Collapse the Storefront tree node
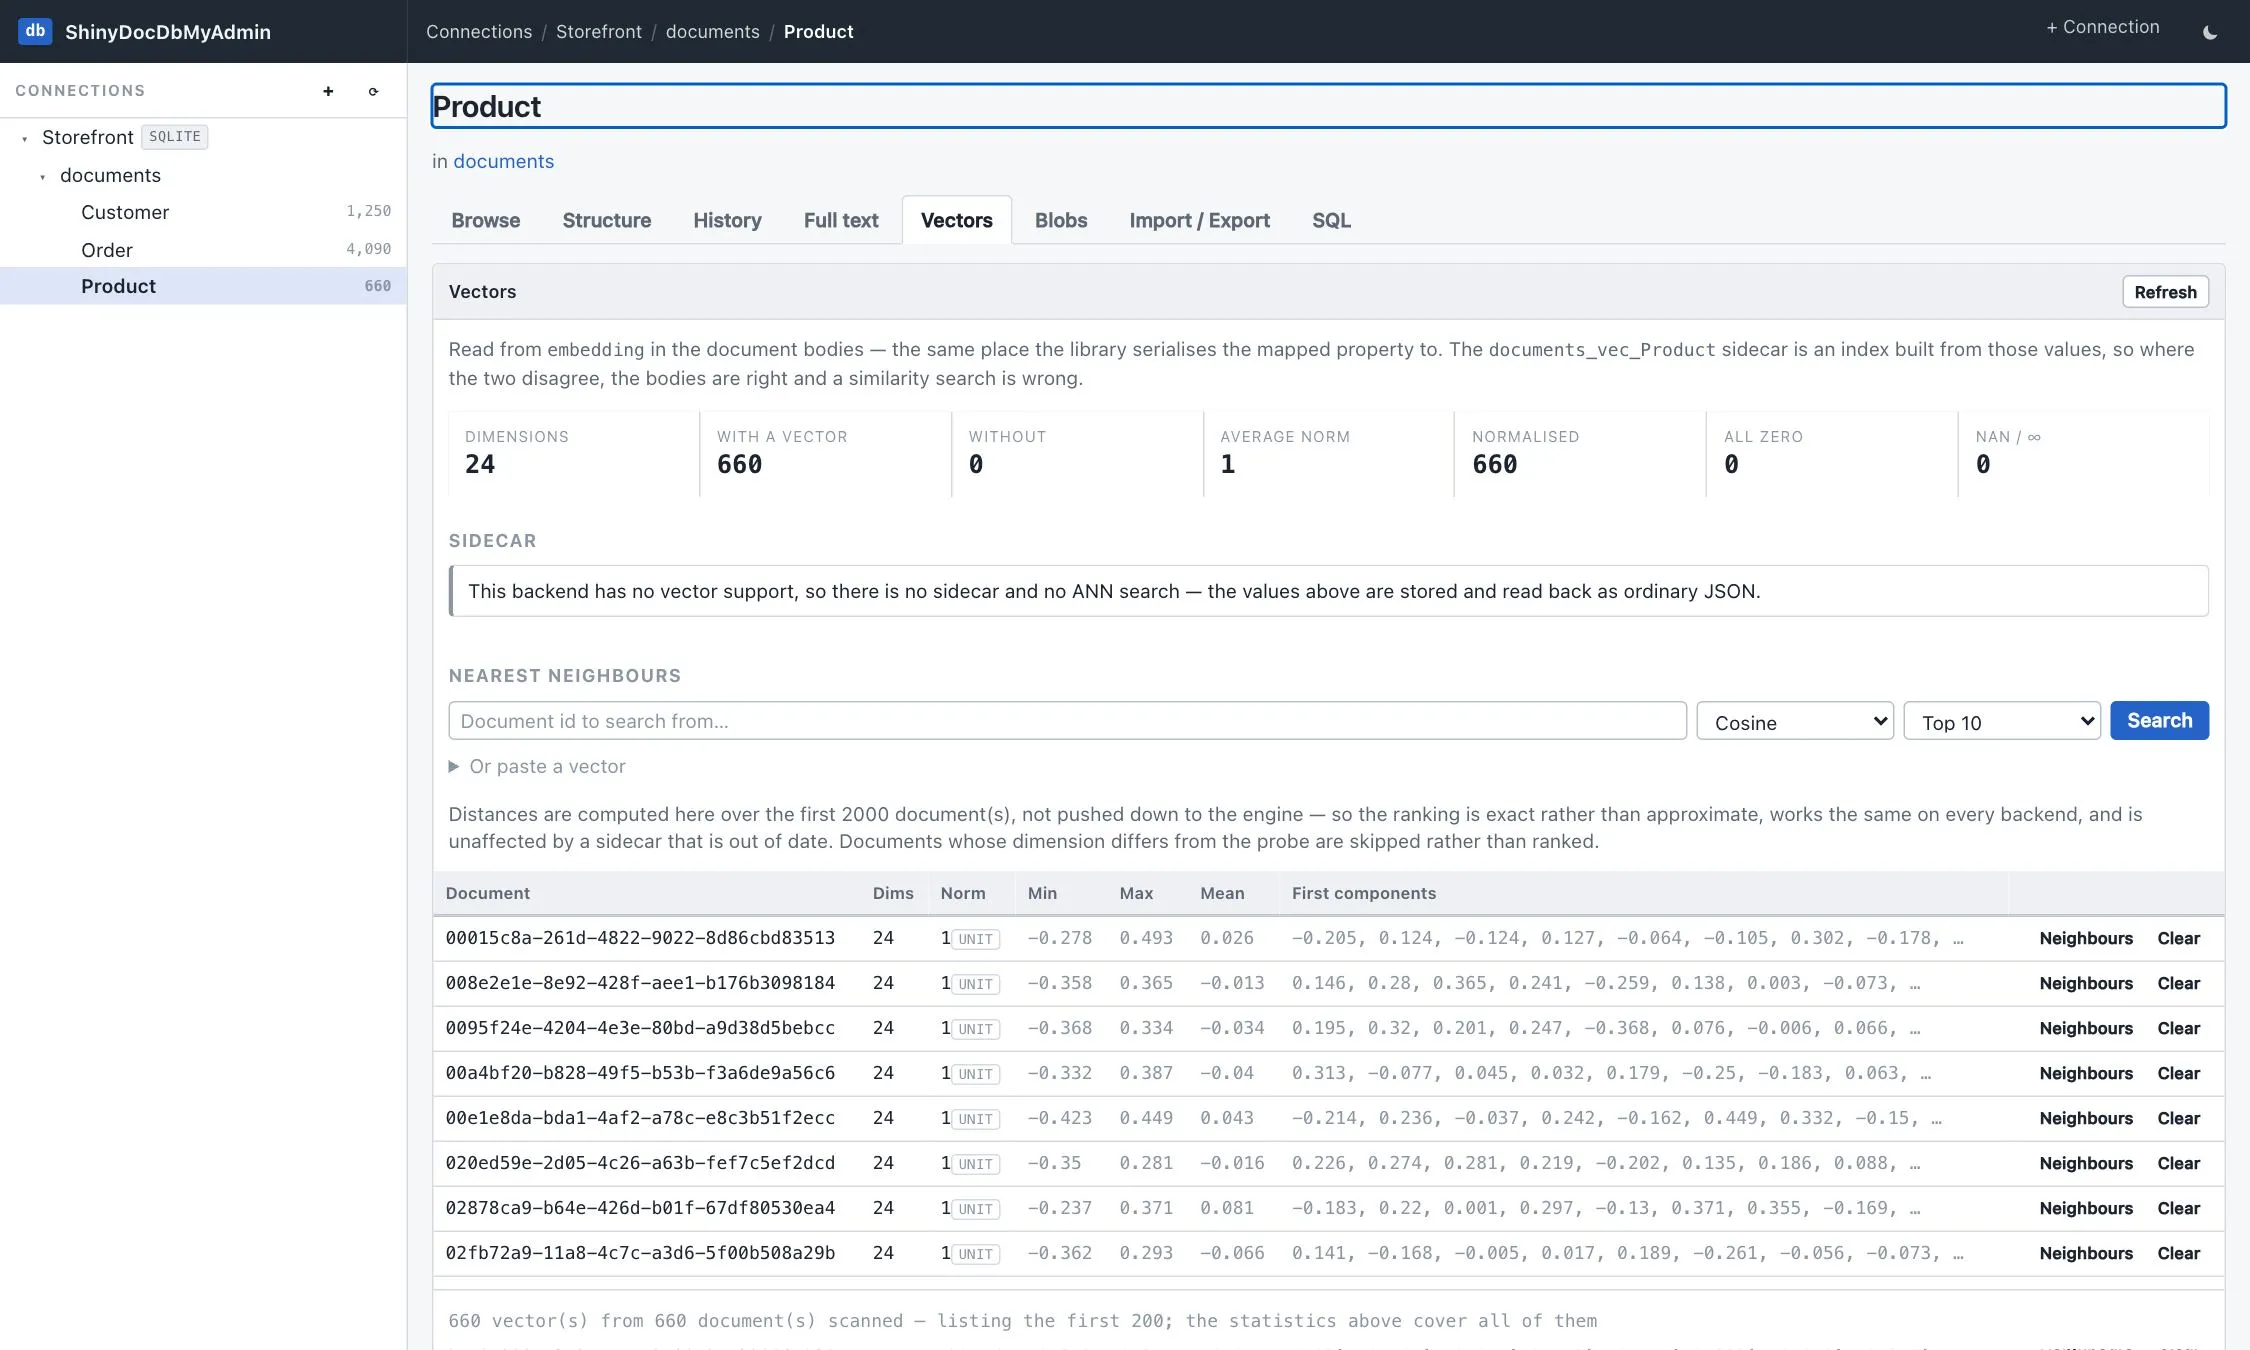This screenshot has width=2250, height=1350. 25,139
